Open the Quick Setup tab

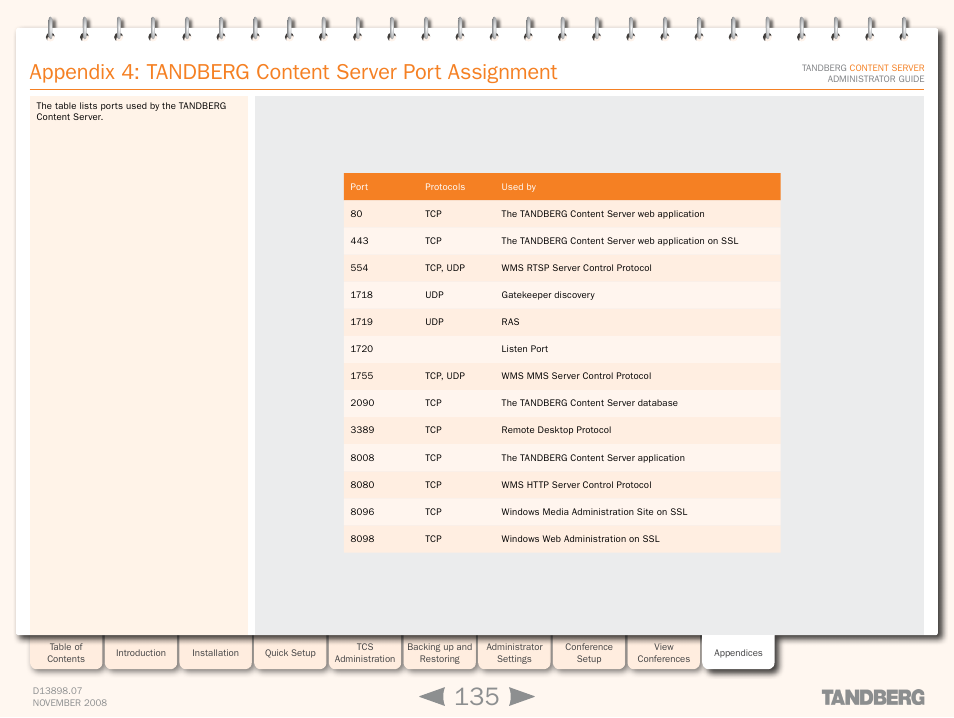click(290, 652)
